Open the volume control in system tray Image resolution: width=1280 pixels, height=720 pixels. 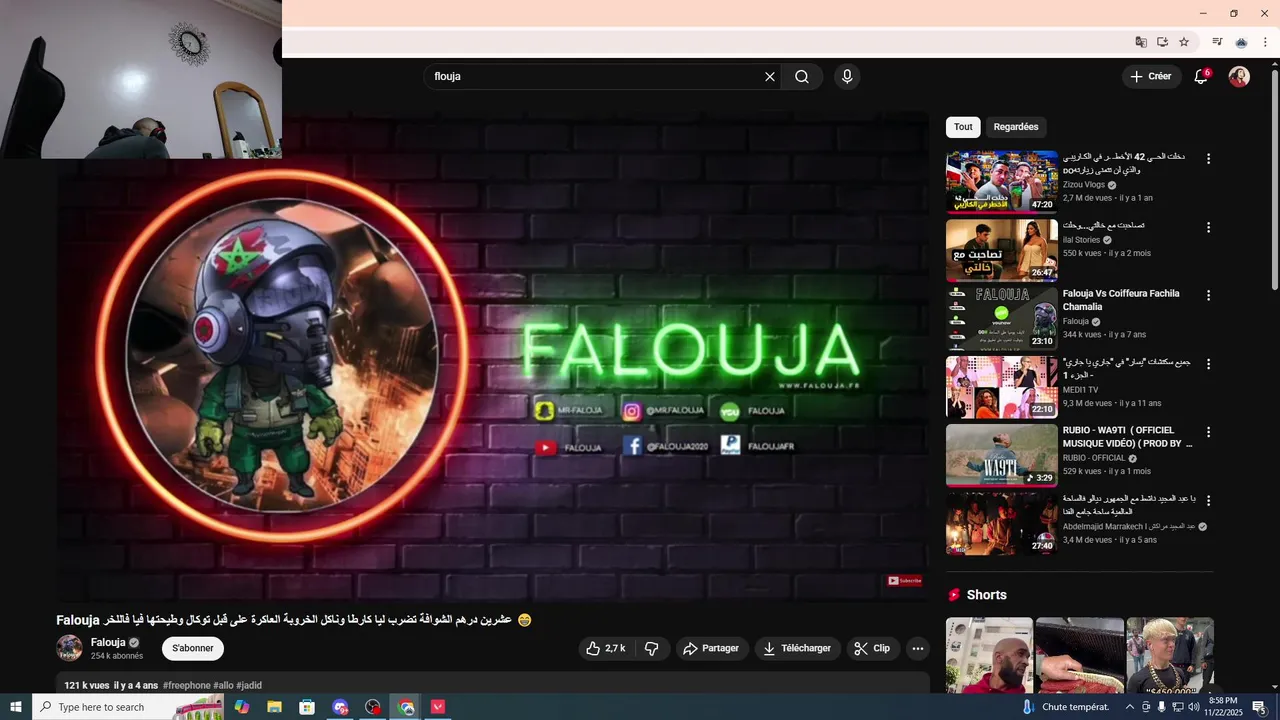click(1193, 707)
